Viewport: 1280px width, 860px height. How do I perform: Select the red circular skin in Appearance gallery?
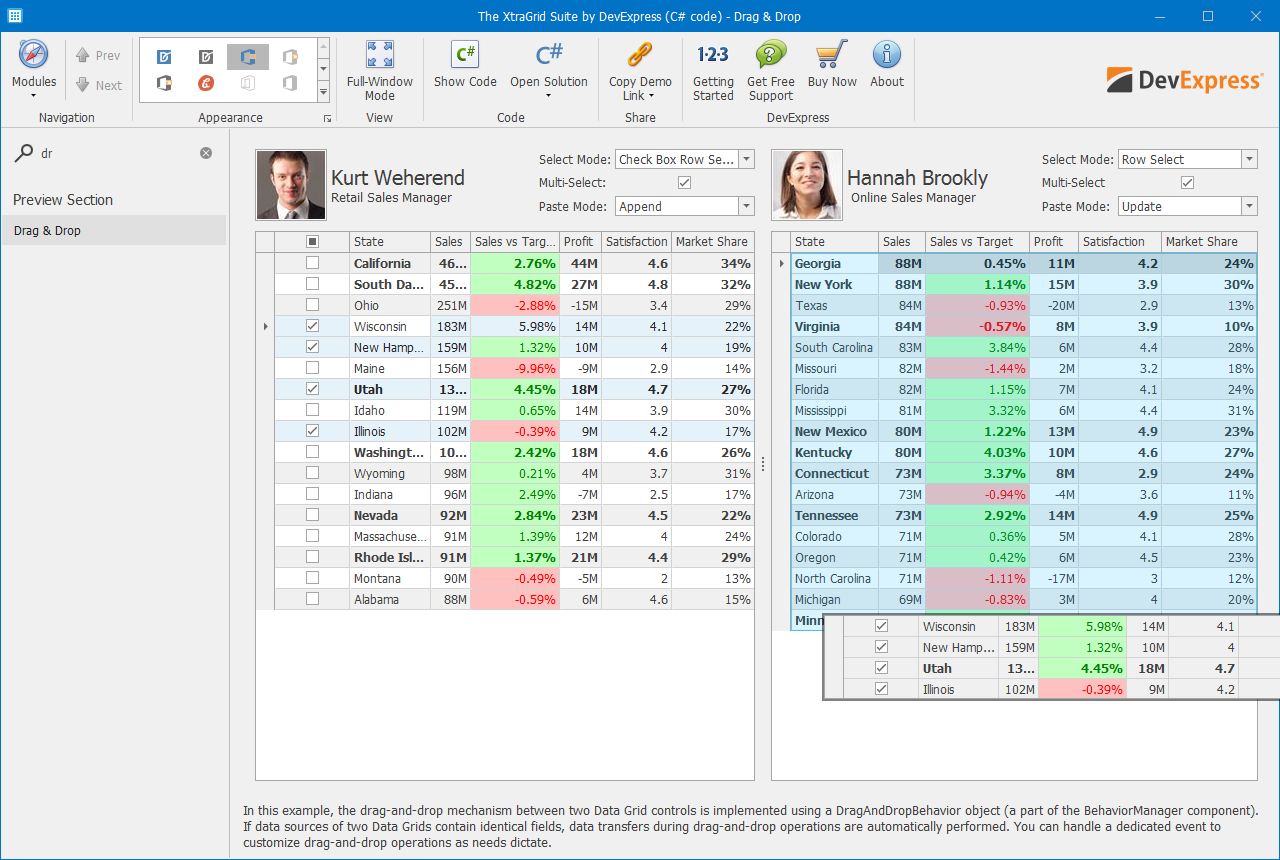pos(205,83)
